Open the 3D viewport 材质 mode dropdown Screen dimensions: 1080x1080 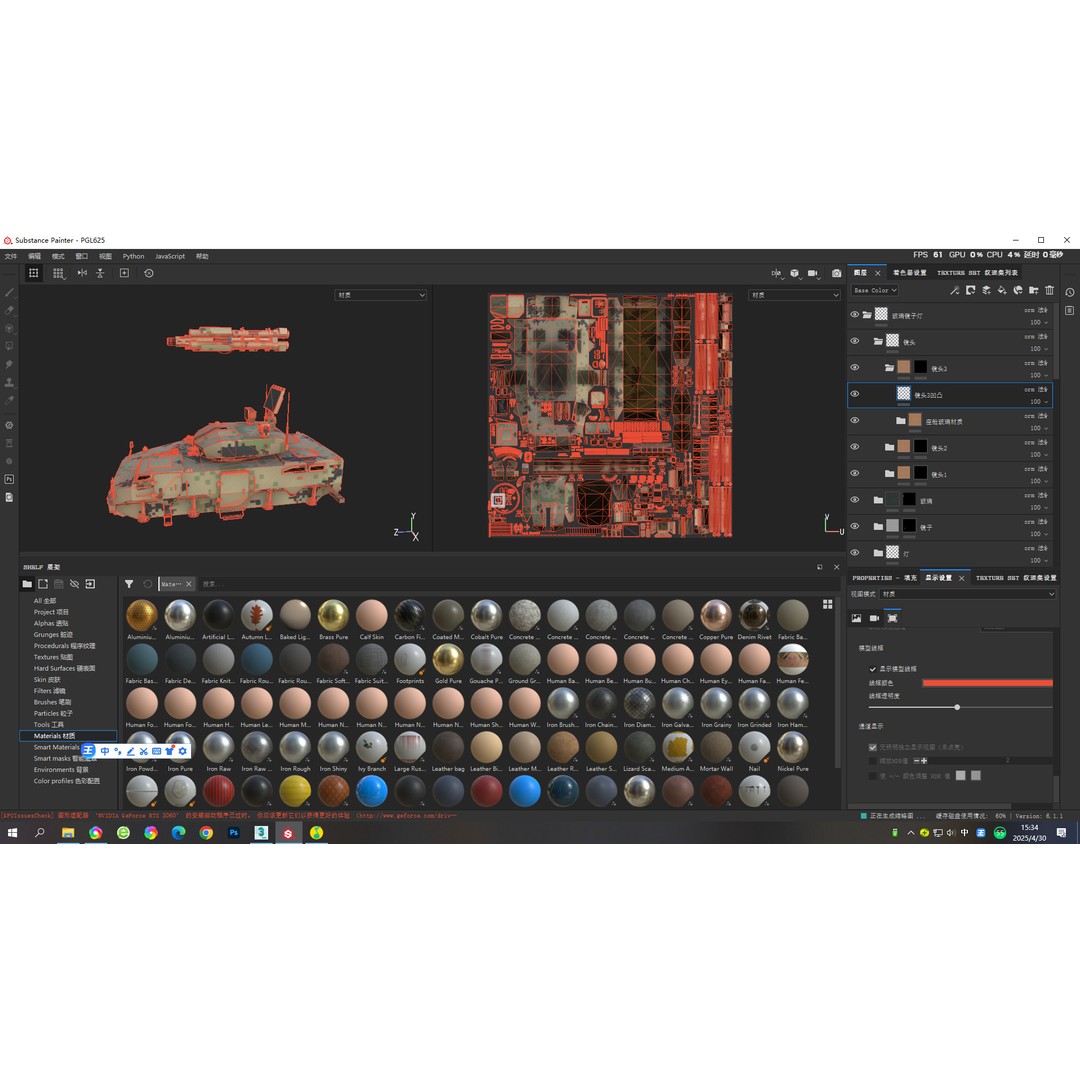click(x=381, y=295)
